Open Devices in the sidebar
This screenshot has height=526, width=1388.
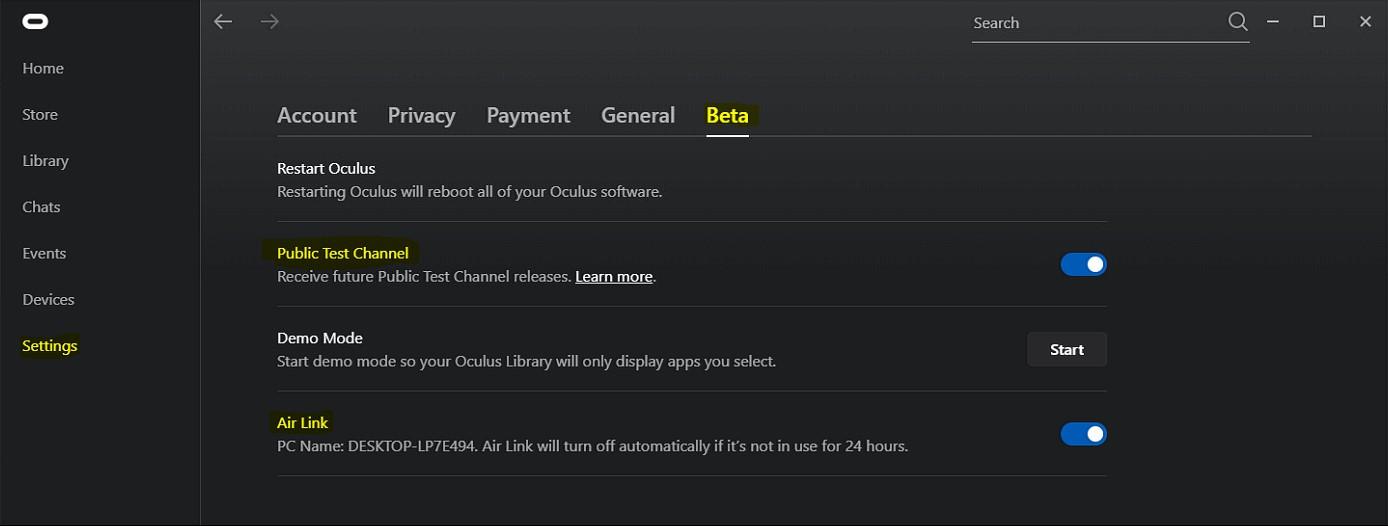48,299
